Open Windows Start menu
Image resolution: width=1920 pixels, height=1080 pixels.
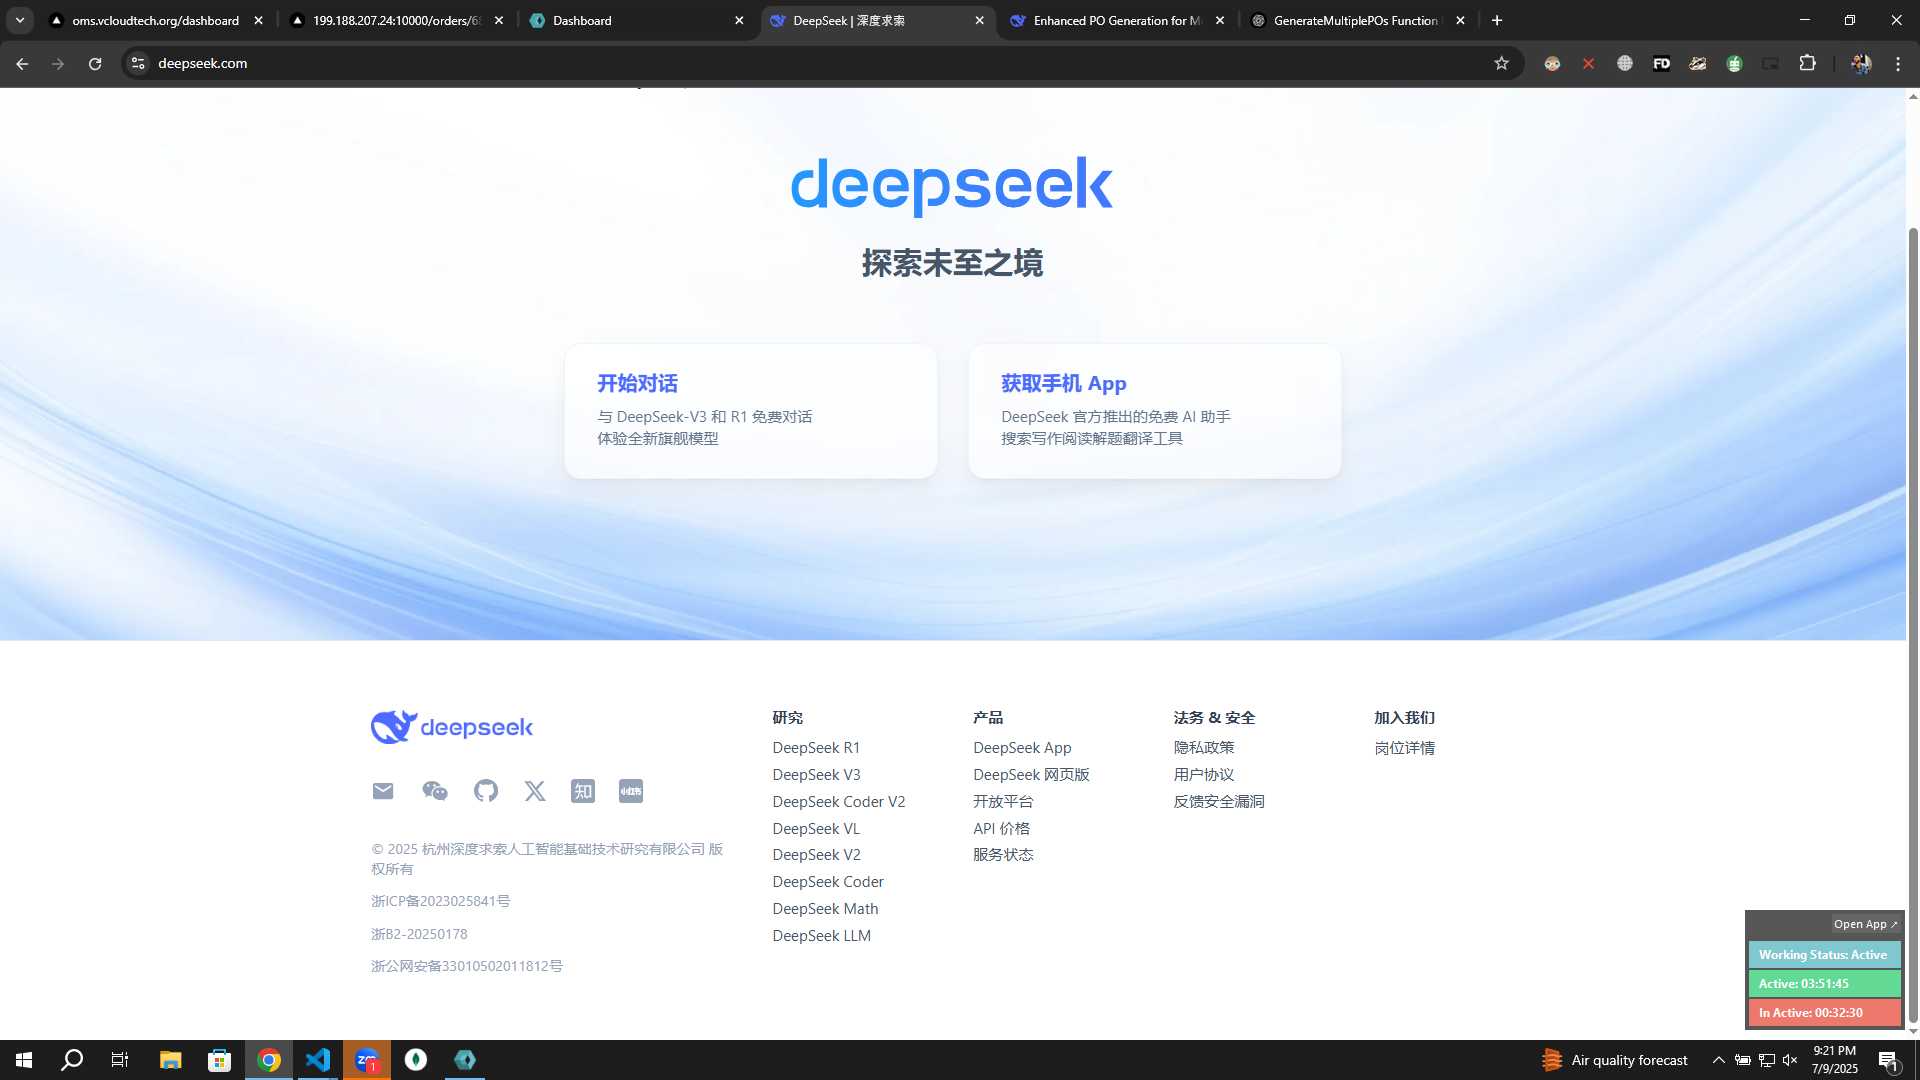[x=24, y=1060]
